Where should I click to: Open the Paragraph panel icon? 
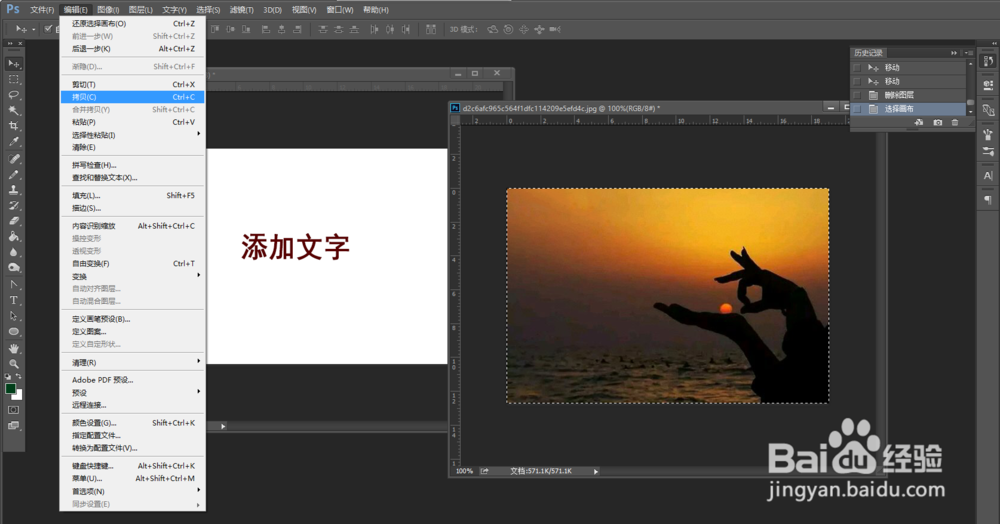[x=988, y=200]
